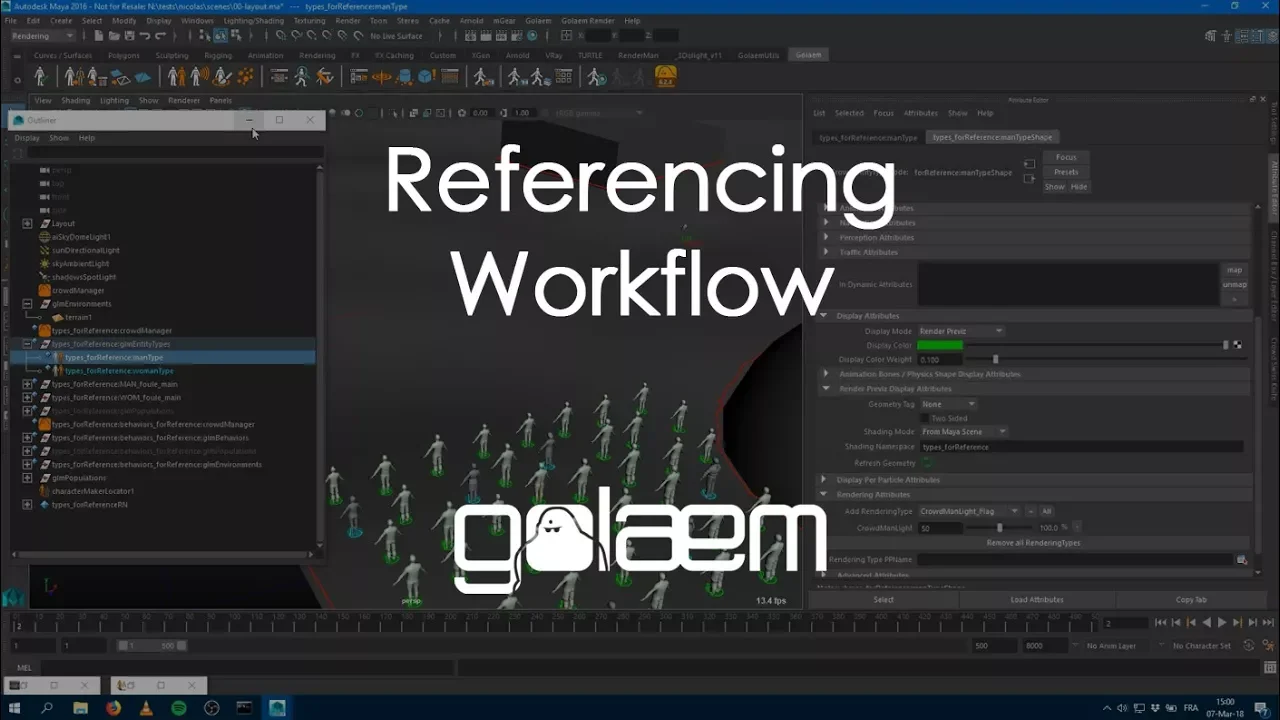Open the Shading Mode dropdown
1280x720 pixels.
(964, 432)
